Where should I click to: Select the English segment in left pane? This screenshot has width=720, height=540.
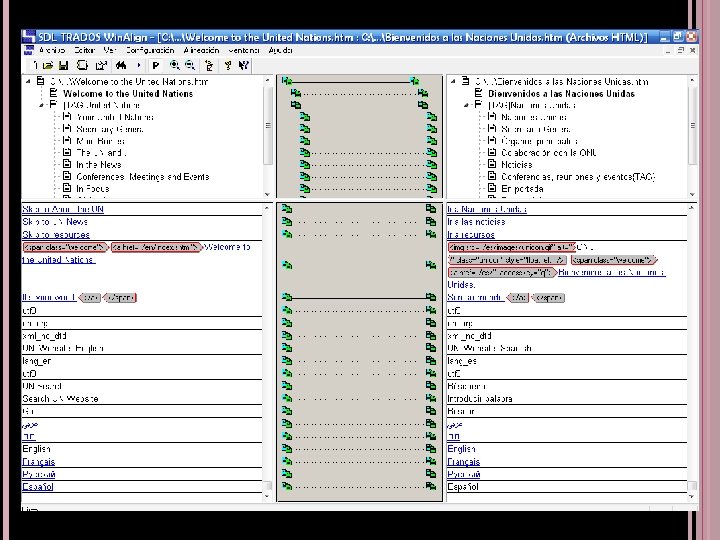click(x=36, y=449)
